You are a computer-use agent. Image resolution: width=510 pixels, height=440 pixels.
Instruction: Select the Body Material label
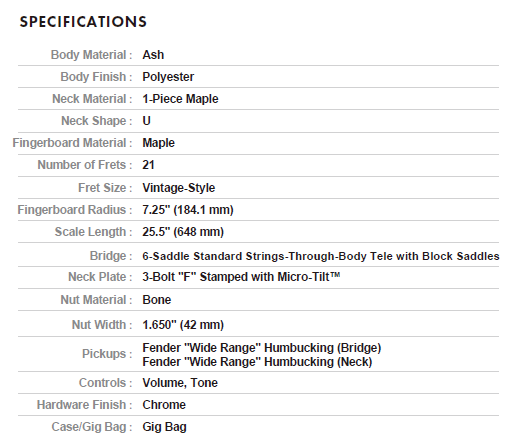(x=91, y=55)
